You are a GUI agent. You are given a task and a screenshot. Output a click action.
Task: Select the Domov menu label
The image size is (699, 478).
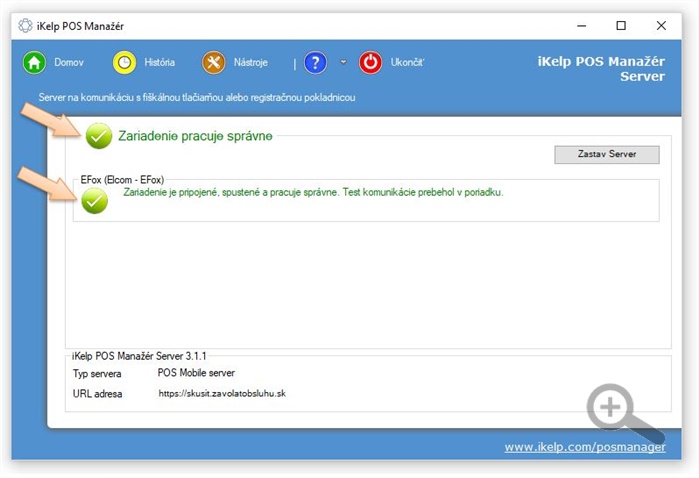pos(69,62)
